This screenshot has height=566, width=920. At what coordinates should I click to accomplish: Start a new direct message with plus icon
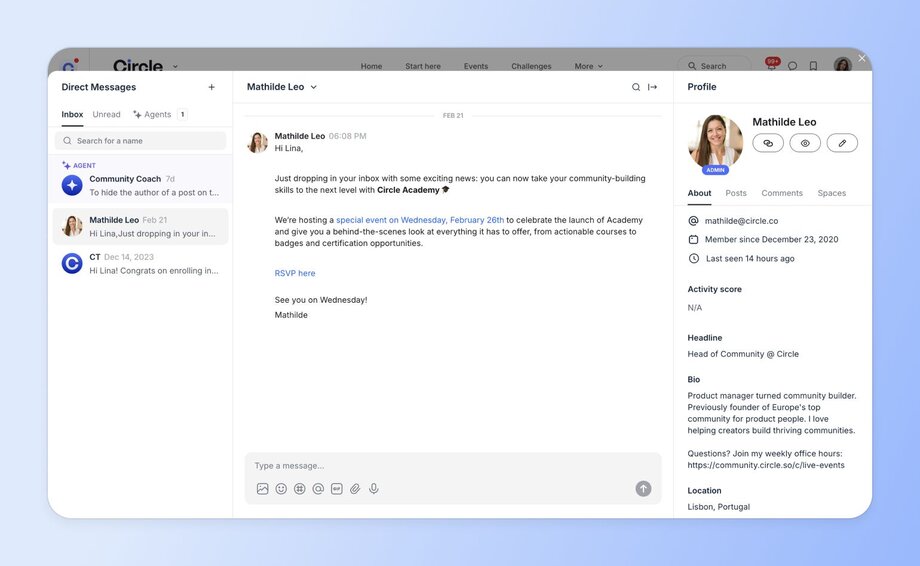(x=211, y=87)
